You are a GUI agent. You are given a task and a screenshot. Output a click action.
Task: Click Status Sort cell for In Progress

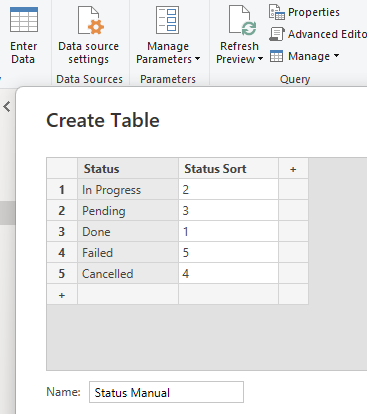[x=228, y=190]
